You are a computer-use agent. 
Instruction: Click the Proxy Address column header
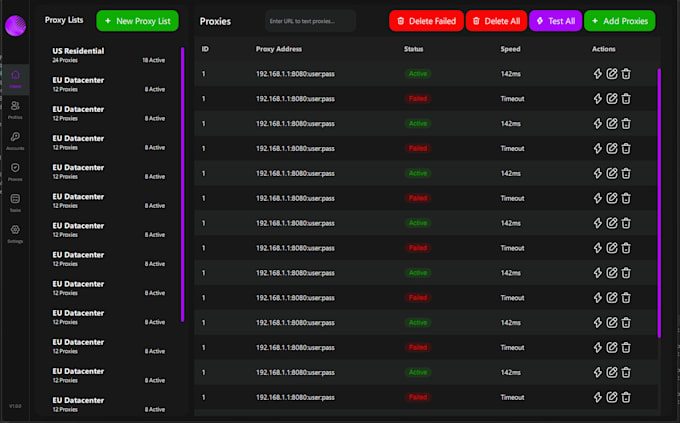[278, 49]
